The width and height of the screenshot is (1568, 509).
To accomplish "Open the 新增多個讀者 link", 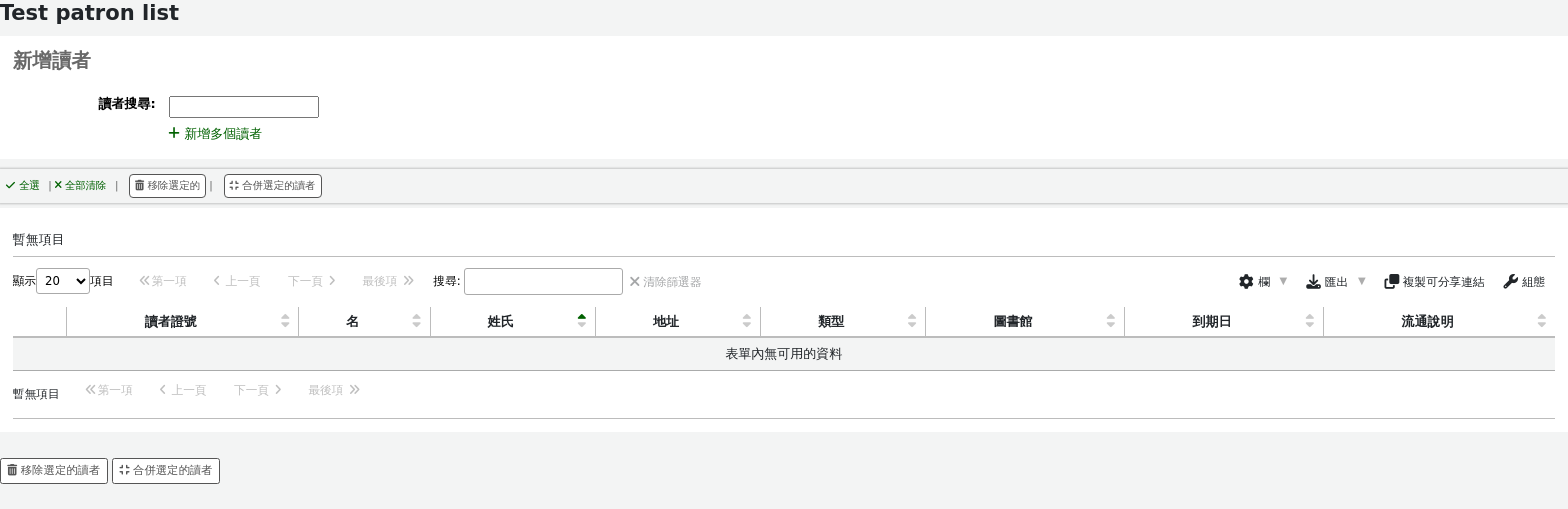I will [215, 134].
